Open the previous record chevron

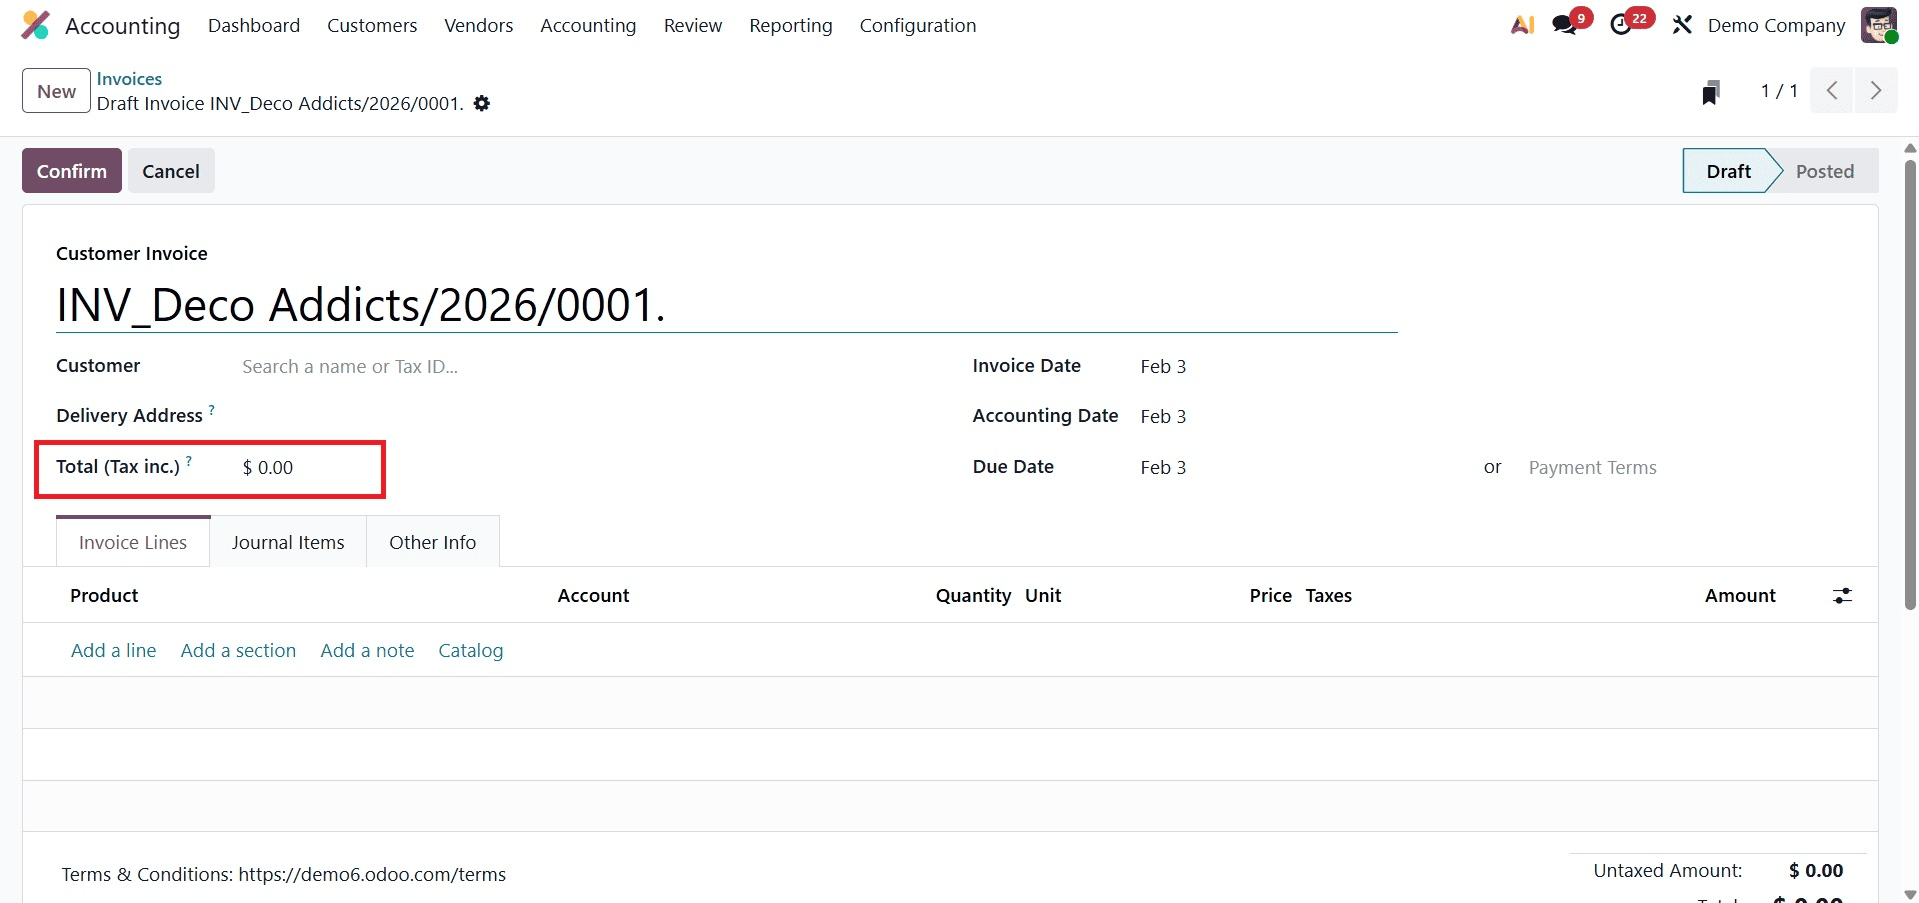coord(1832,90)
